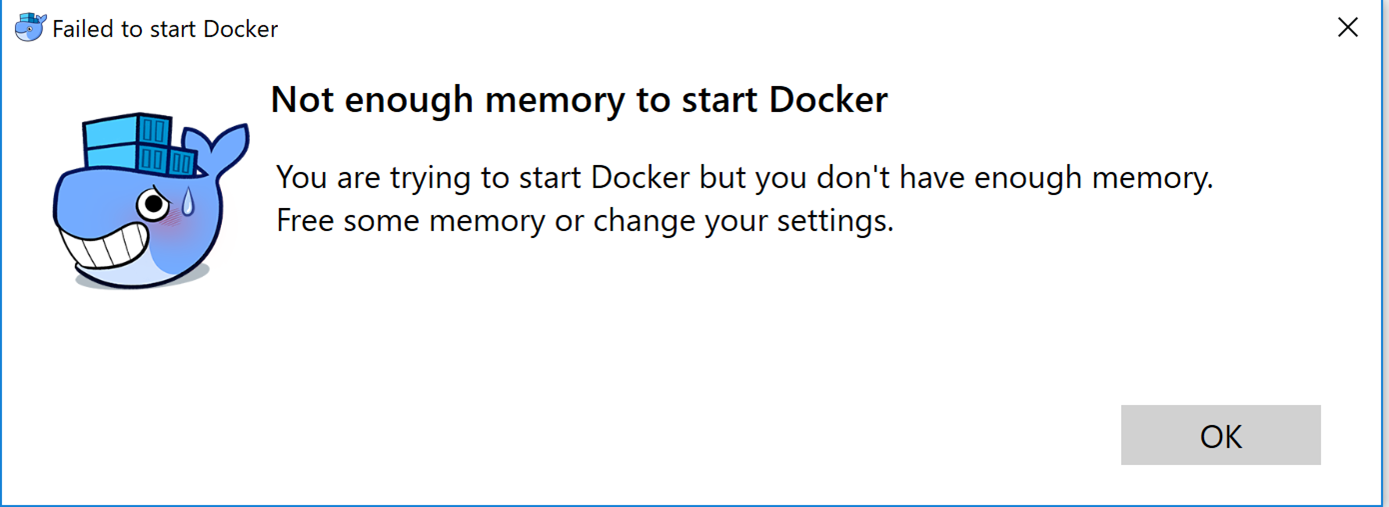
Task: Close the Failed to start Docker dialog
Action: click(1347, 28)
